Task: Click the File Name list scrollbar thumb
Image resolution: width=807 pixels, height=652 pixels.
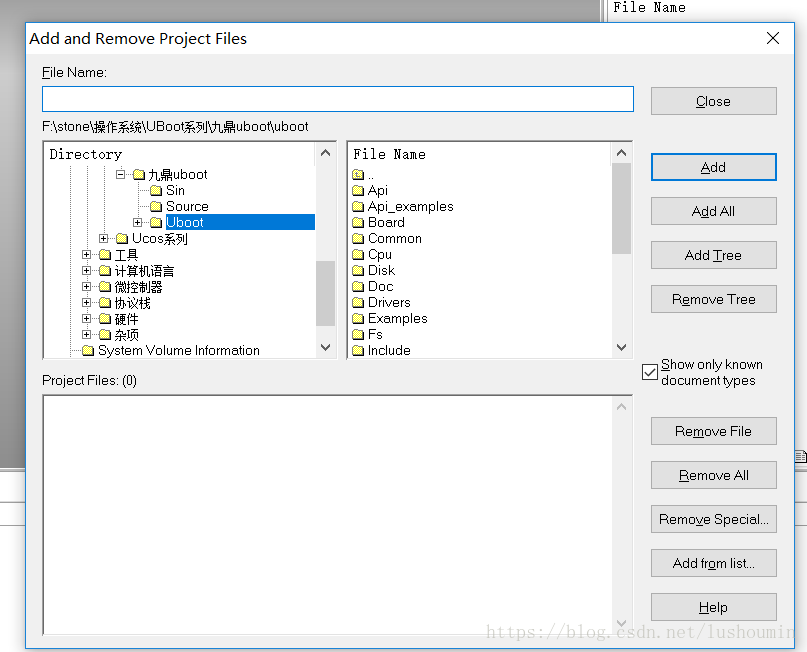Action: coord(621,208)
